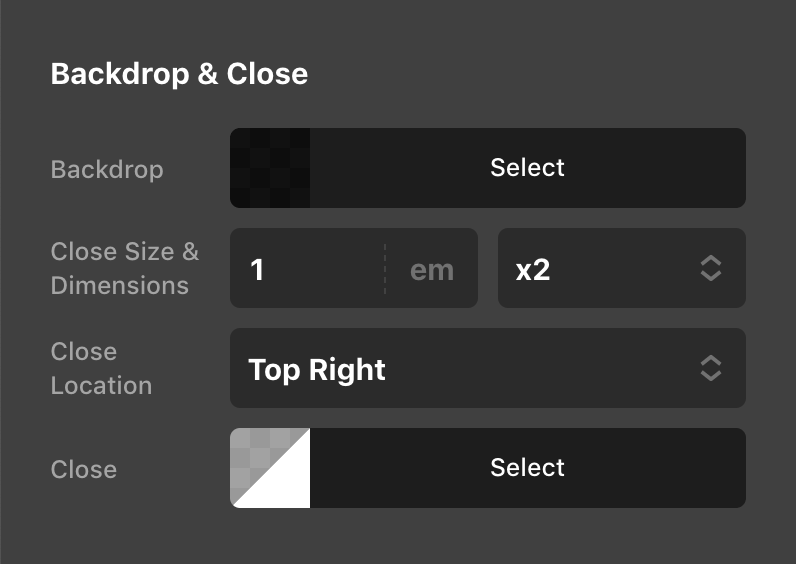Click the number 1 in Close Size
Screen dimensions: 796x564
pos(257,269)
